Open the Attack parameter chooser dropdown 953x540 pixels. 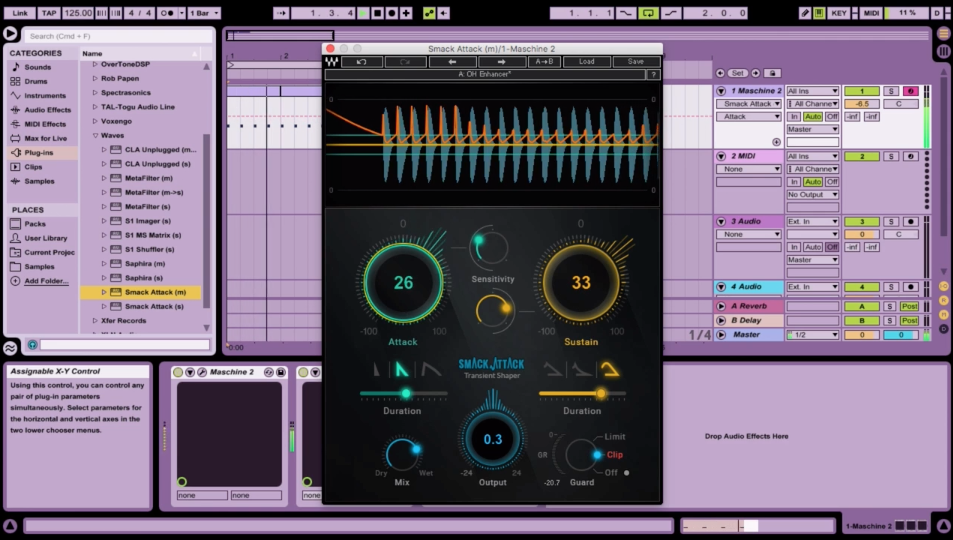click(748, 116)
